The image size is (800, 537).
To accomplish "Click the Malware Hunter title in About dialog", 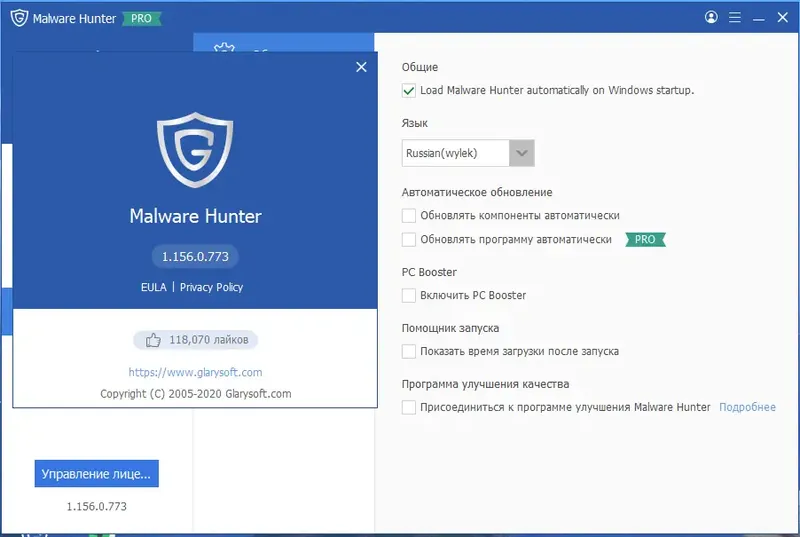I will point(195,216).
